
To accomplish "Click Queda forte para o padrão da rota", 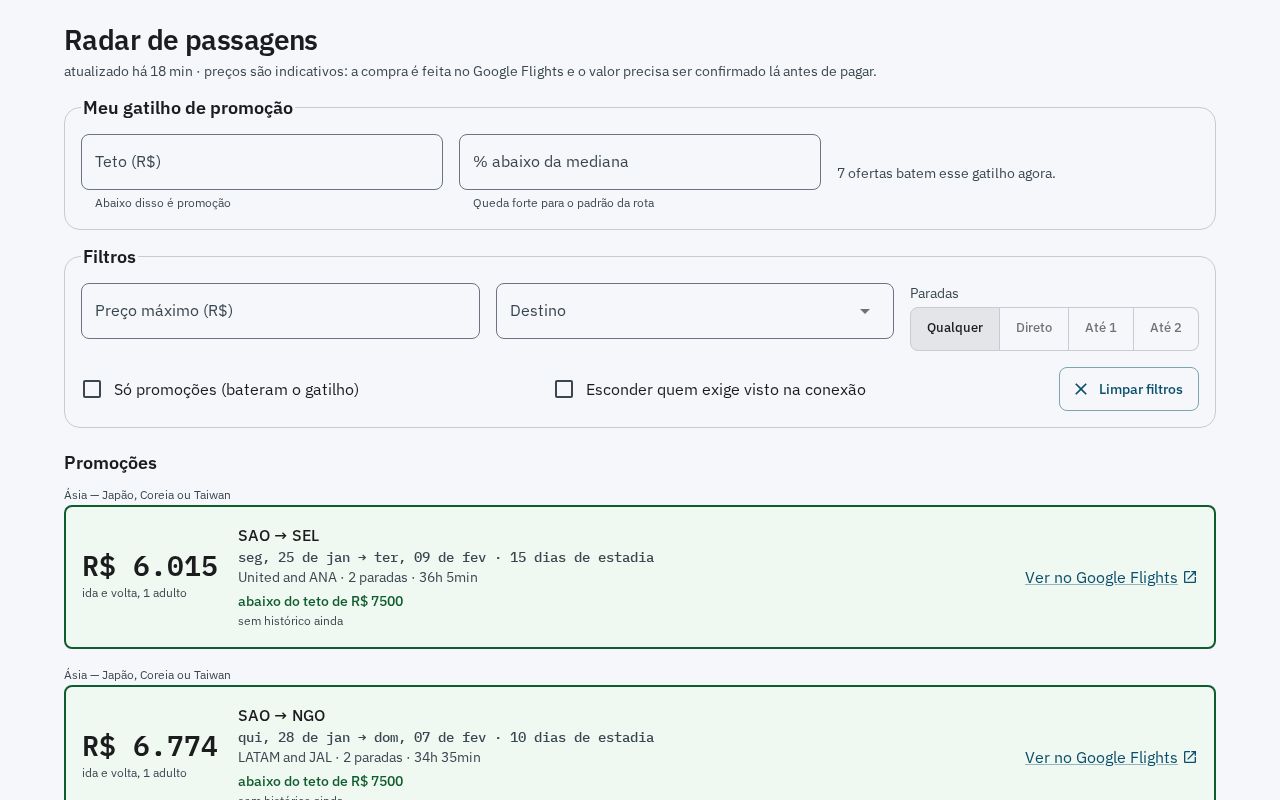I will [564, 203].
